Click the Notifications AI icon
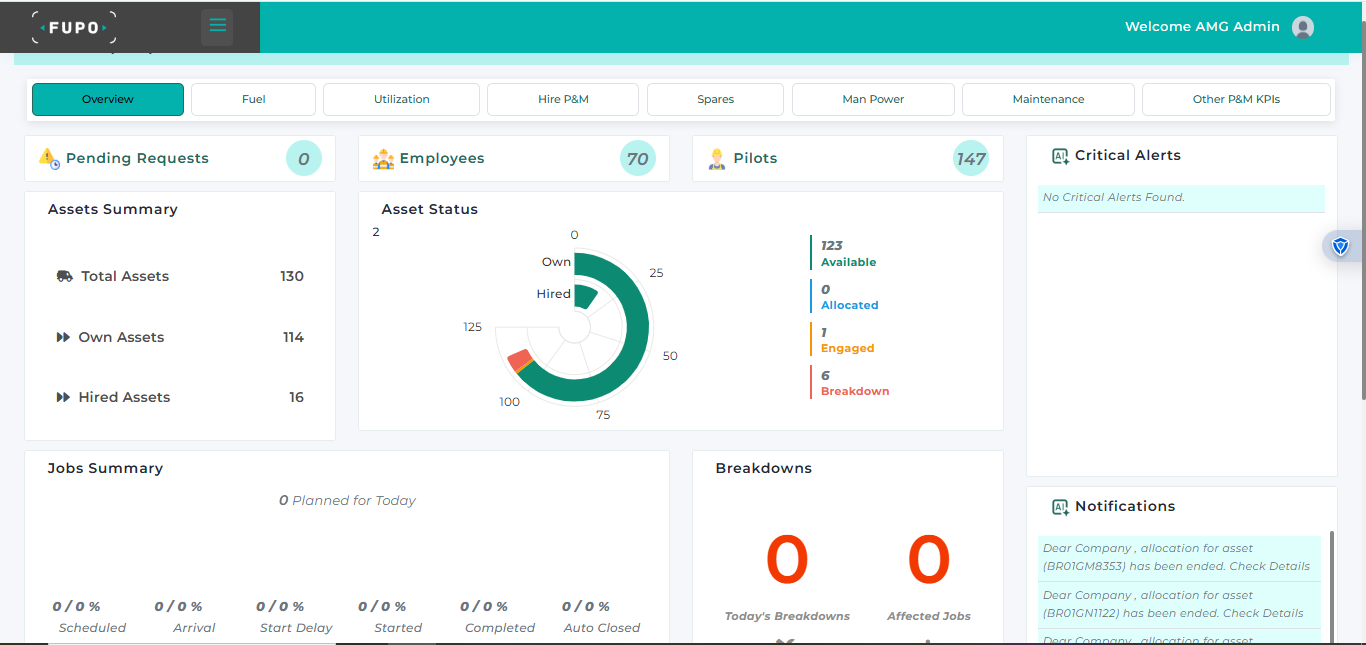Image resolution: width=1366 pixels, height=645 pixels. (x=1060, y=507)
